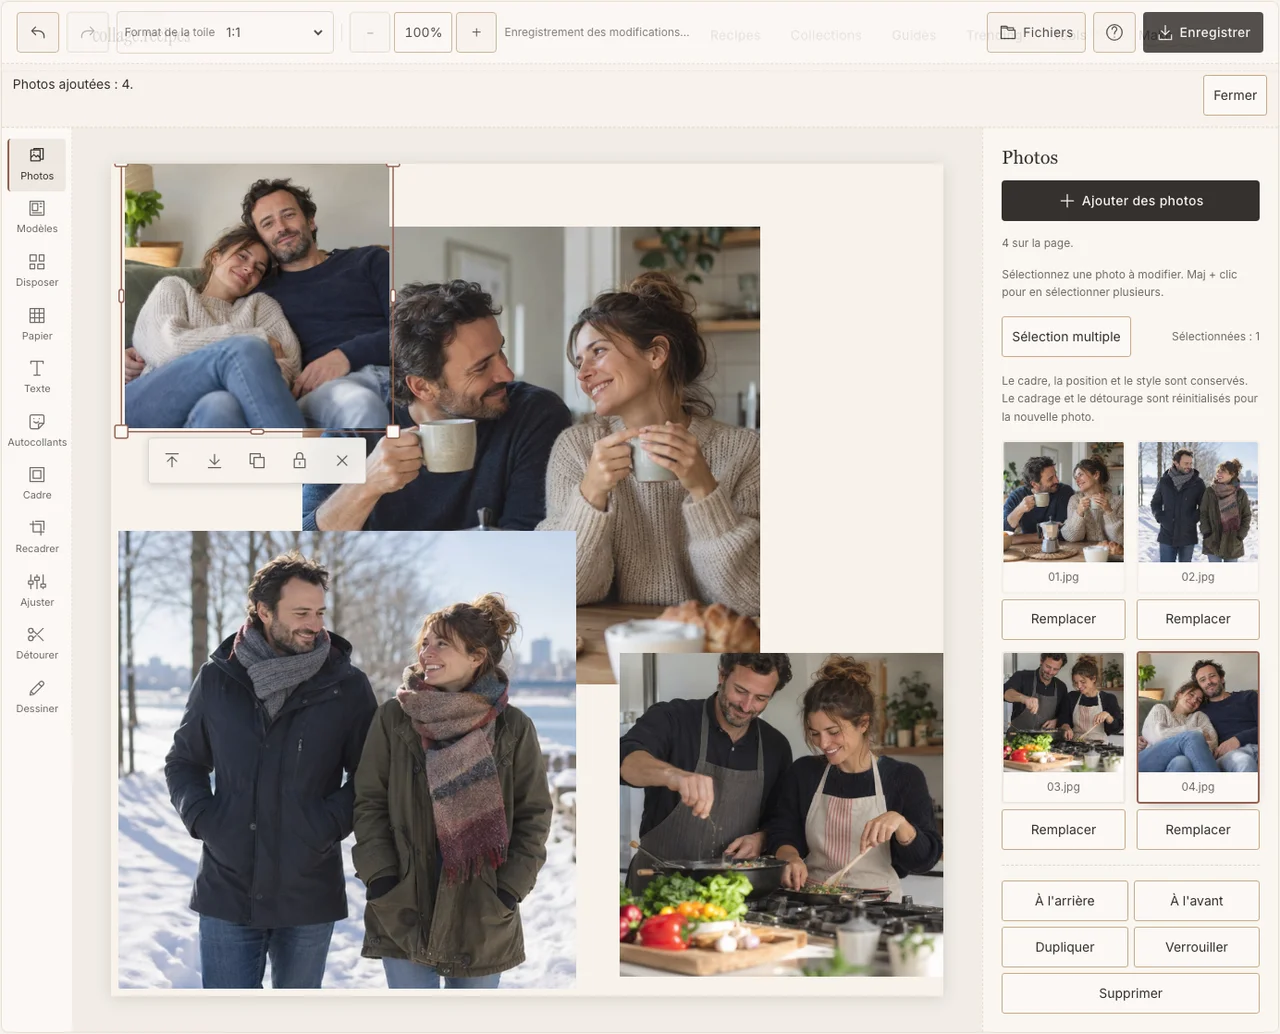Click the zoom out minus button

[x=370, y=32]
